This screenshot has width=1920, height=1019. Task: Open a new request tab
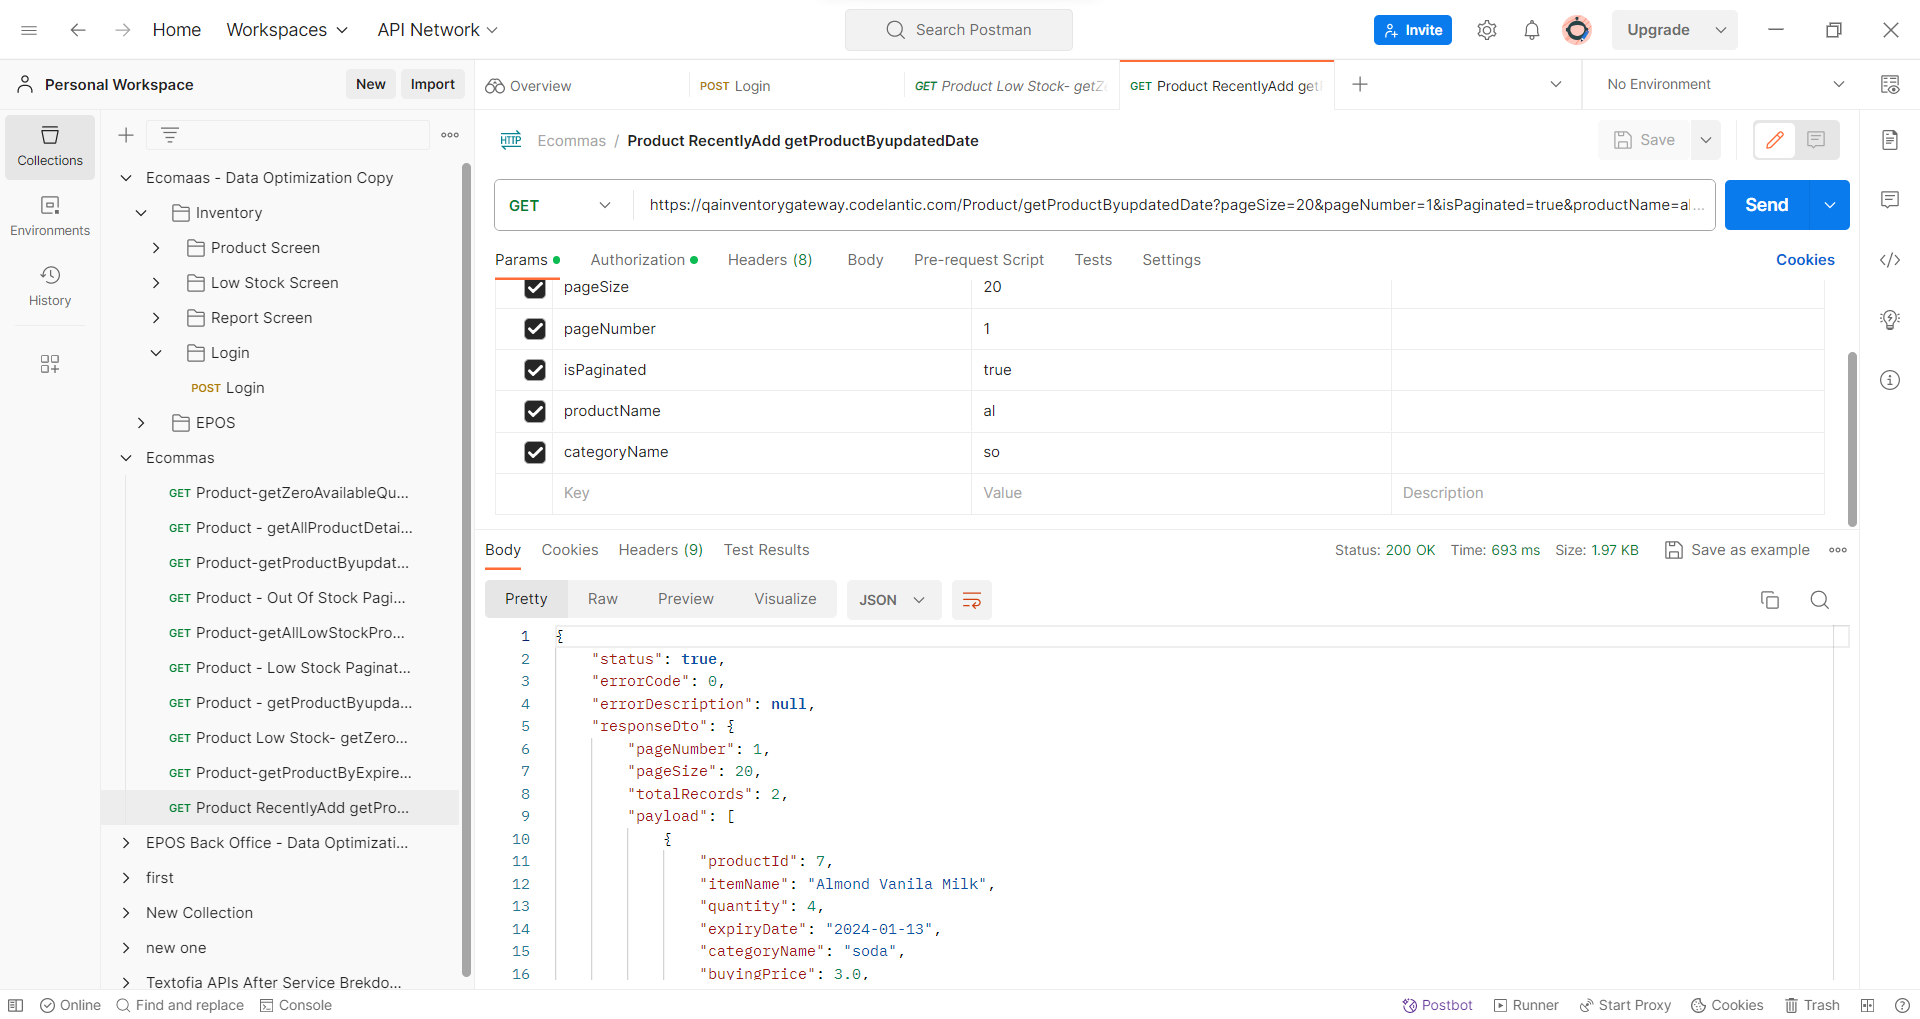pyautogui.click(x=1360, y=85)
